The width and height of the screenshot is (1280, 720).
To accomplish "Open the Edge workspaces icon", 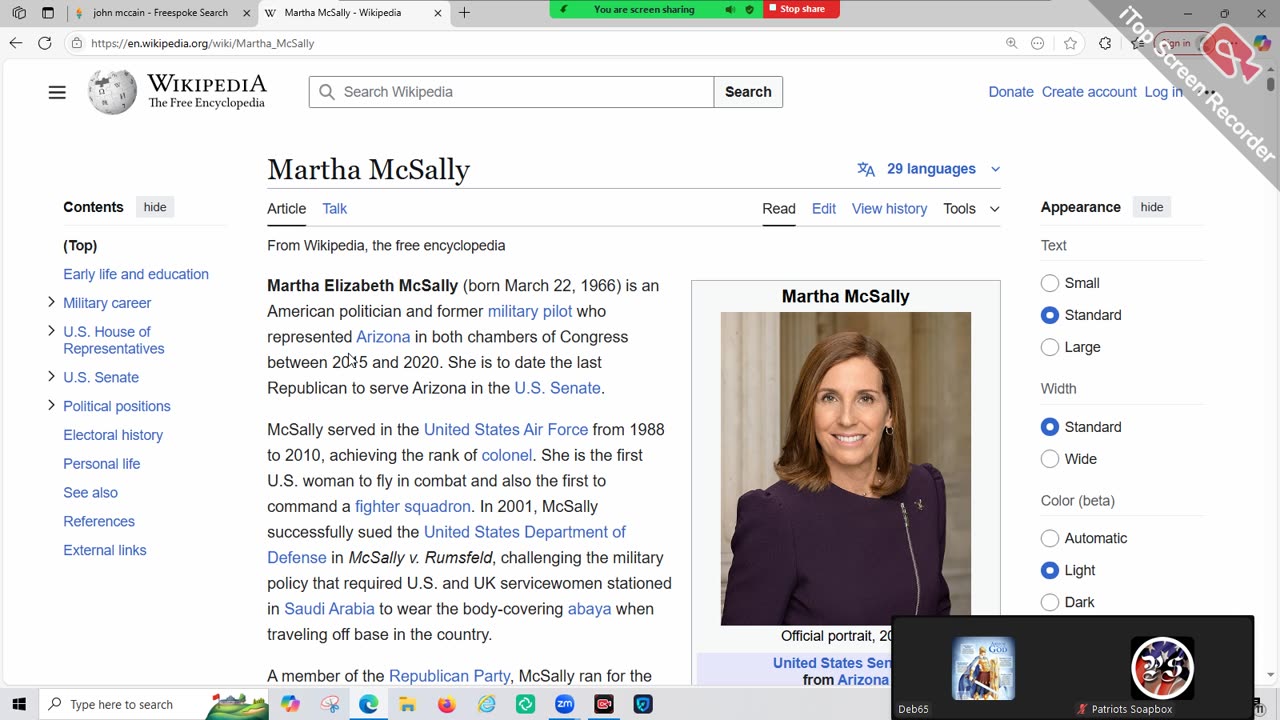I will point(18,13).
